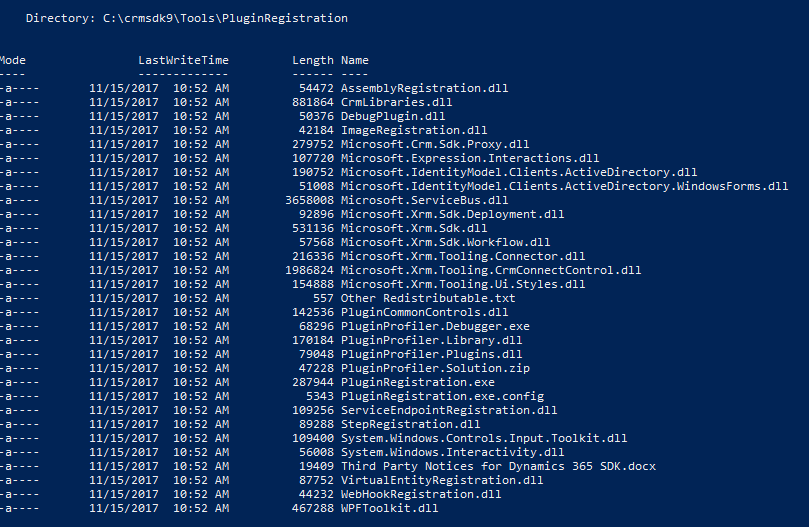Click the WPFToolkit.dll file name
809x527 pixels.
click(x=390, y=508)
